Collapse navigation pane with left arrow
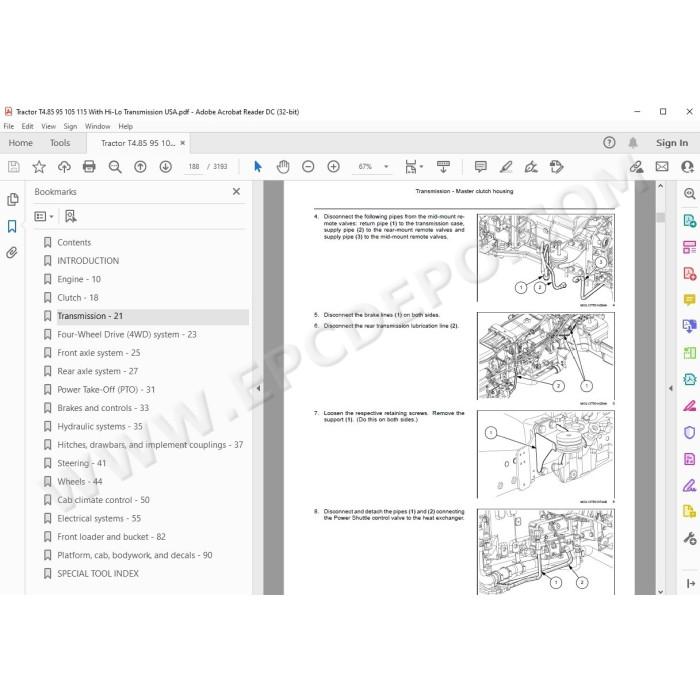Screen dimensions: 700x700 pyautogui.click(x=258, y=388)
